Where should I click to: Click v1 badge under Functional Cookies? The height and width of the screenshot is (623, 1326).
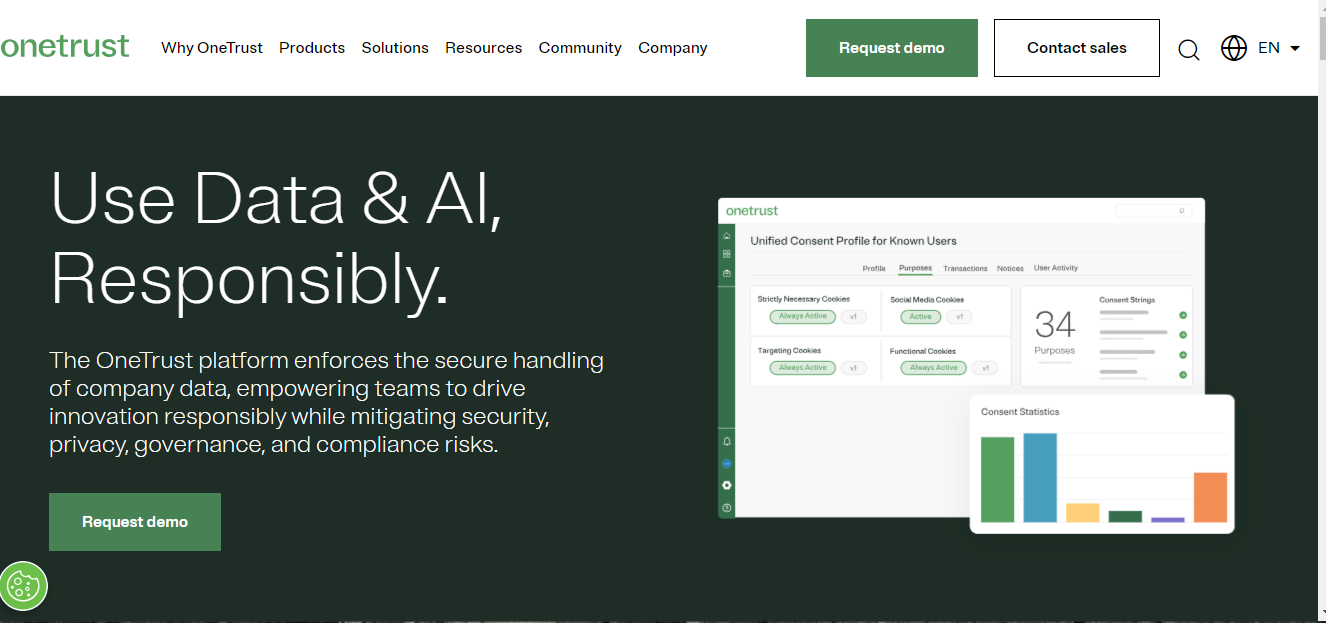[985, 367]
